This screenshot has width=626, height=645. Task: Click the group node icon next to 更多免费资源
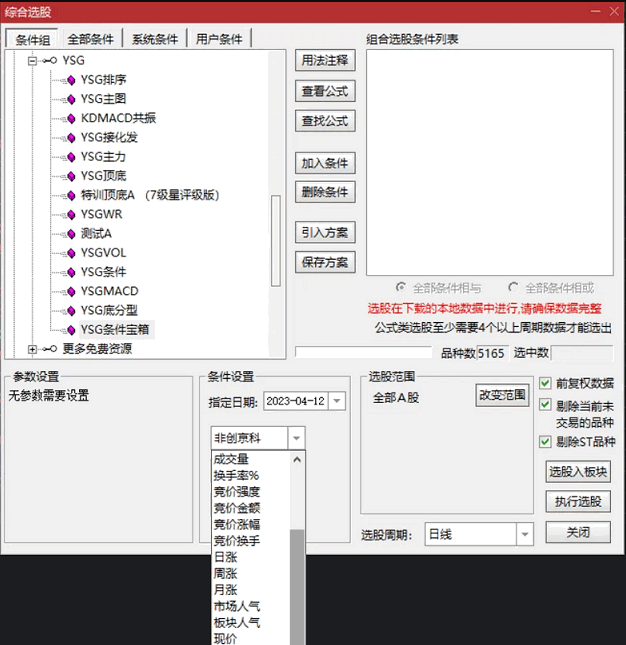(50, 349)
